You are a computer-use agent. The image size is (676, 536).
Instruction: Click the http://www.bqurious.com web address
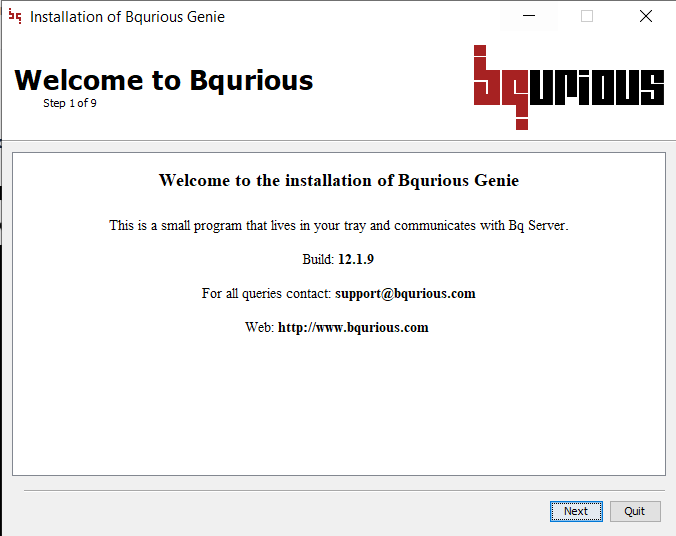[x=353, y=328]
